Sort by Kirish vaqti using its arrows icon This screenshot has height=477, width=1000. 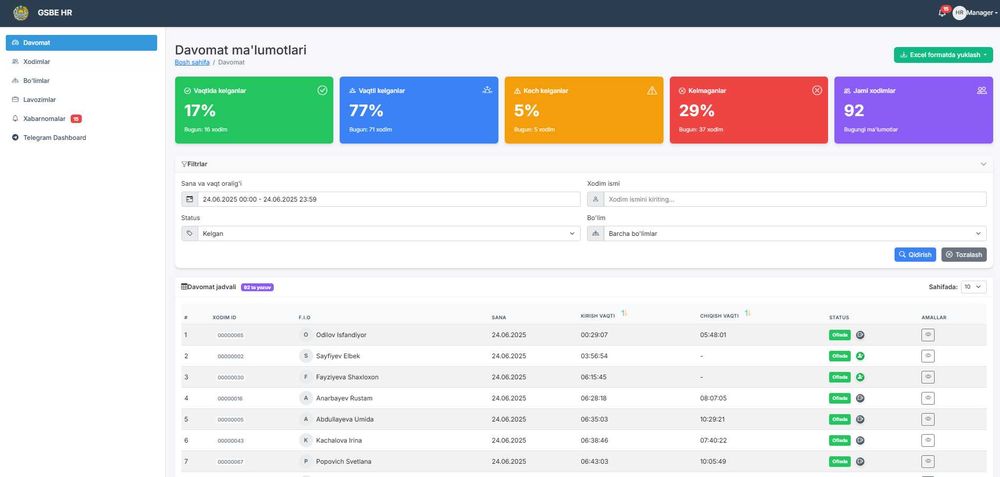coord(624,313)
